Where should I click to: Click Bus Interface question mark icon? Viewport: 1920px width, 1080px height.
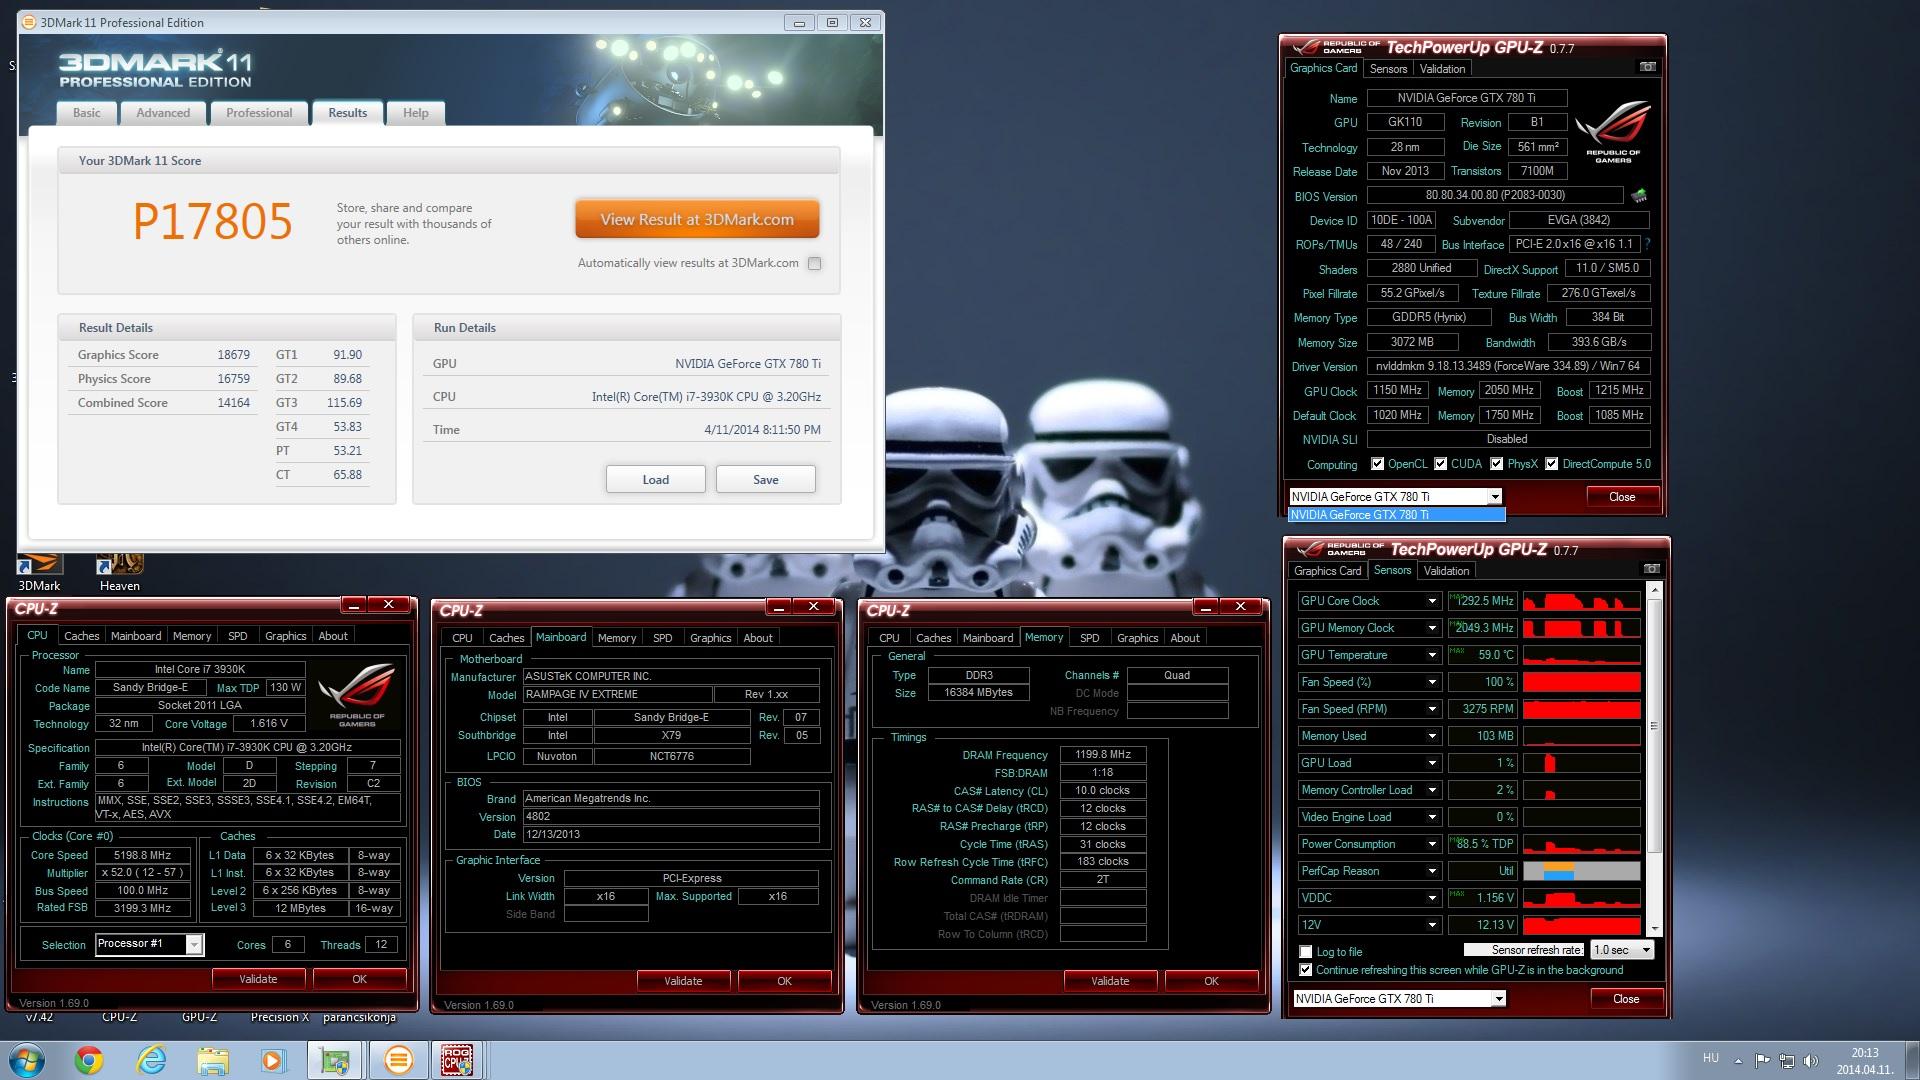[x=1647, y=244]
